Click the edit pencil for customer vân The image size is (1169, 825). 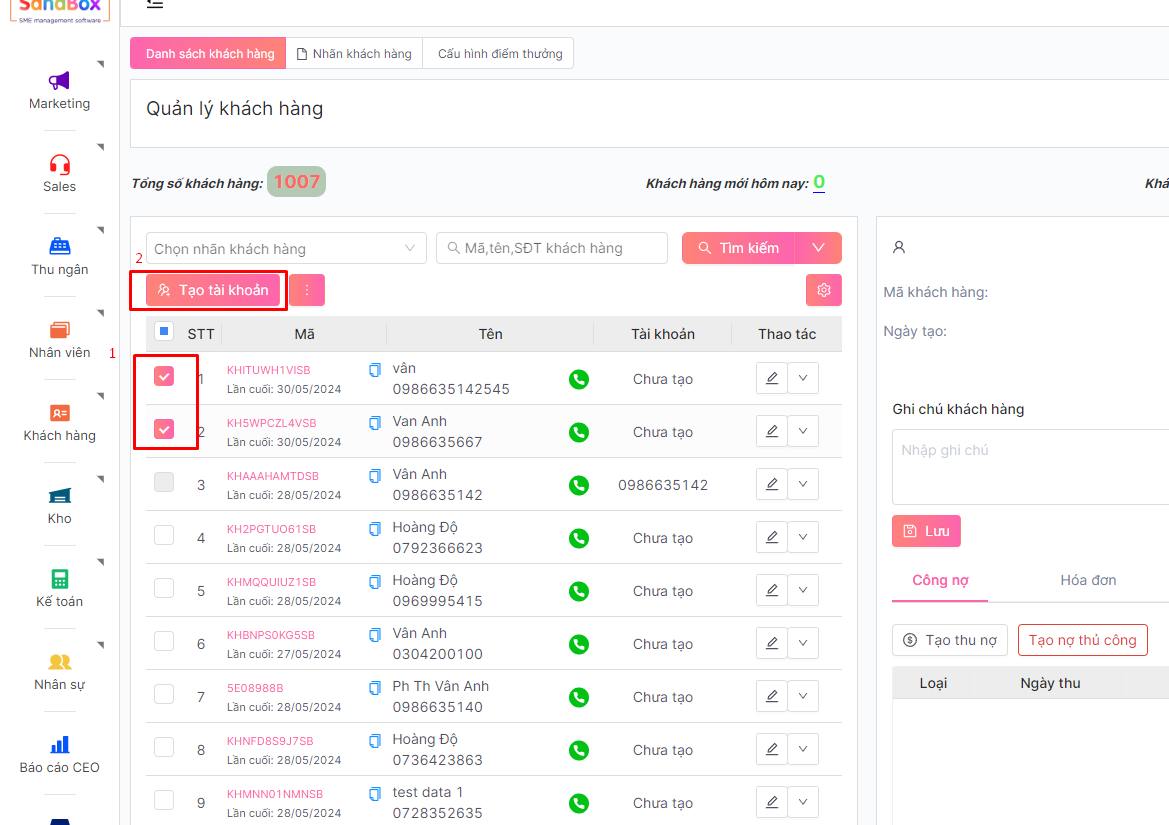[x=771, y=379]
